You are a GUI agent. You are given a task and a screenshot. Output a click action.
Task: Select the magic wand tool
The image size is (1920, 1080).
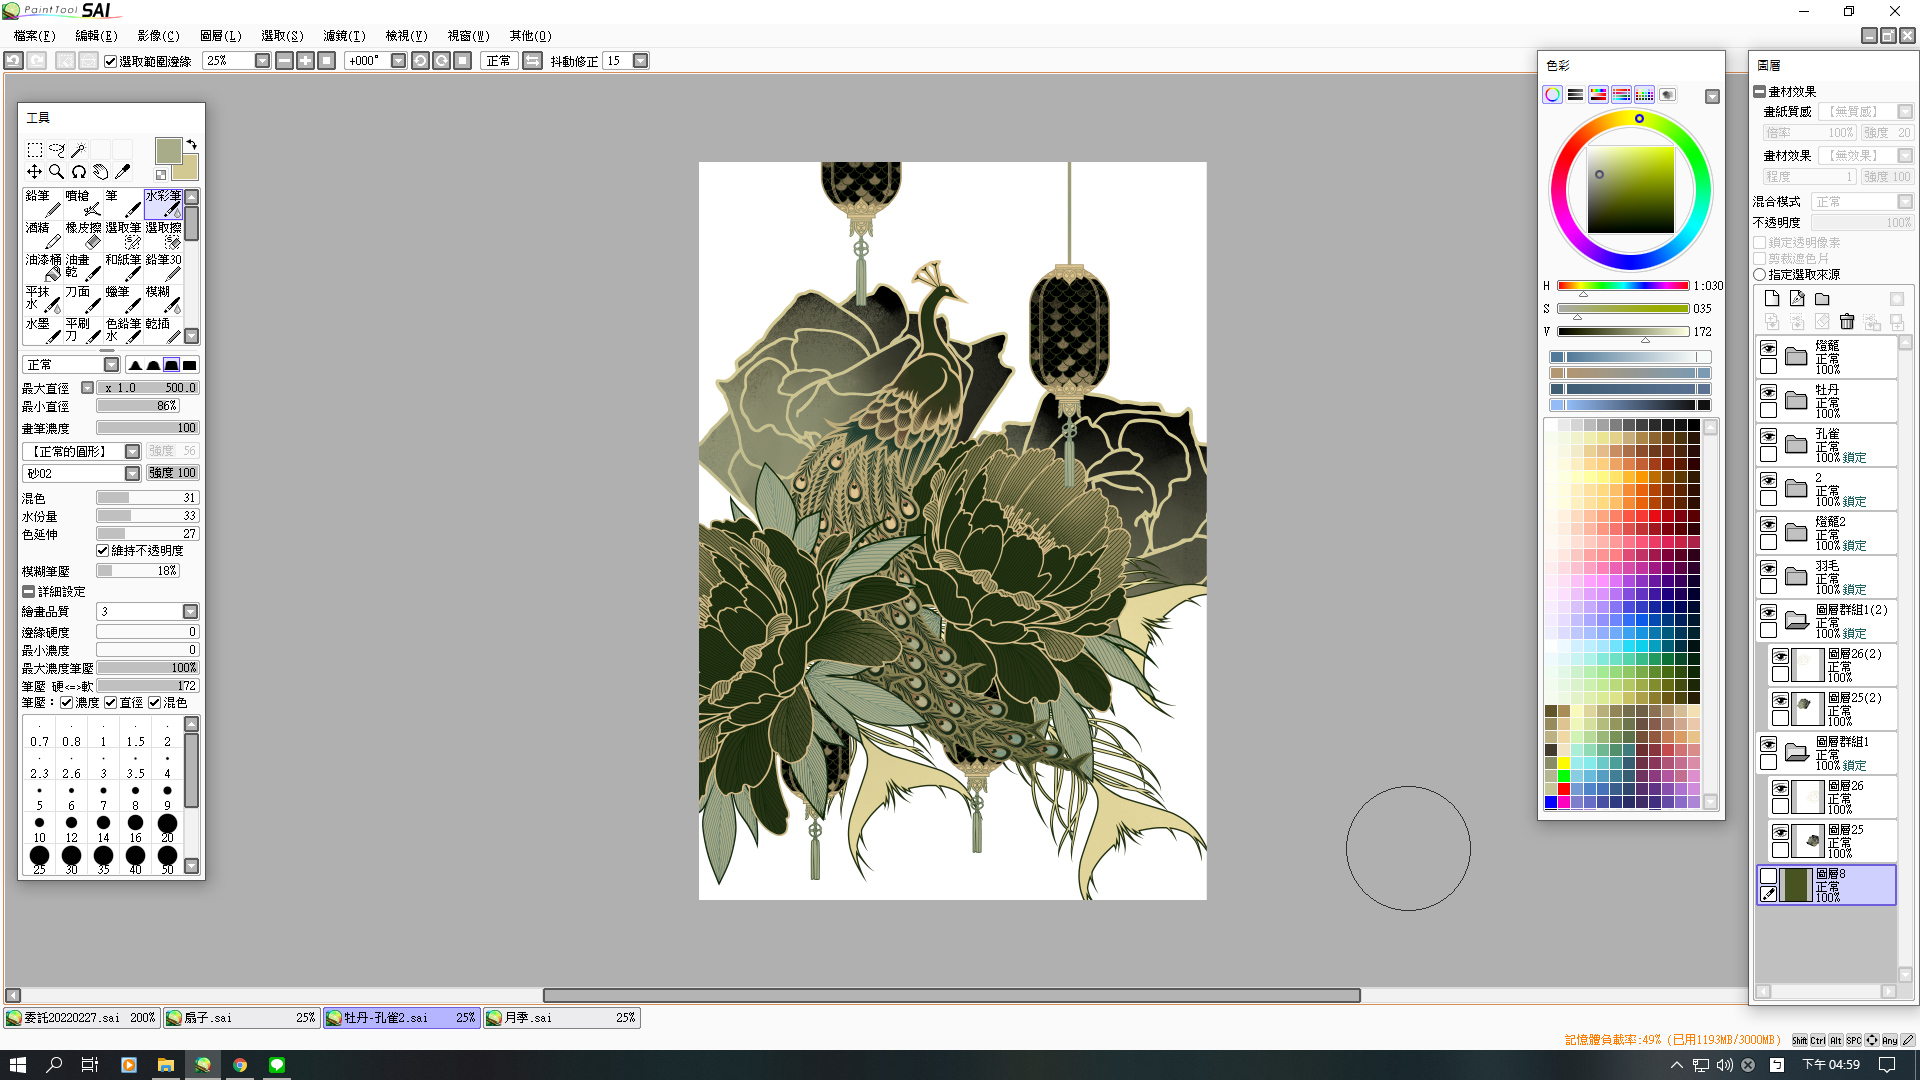pos(78,150)
